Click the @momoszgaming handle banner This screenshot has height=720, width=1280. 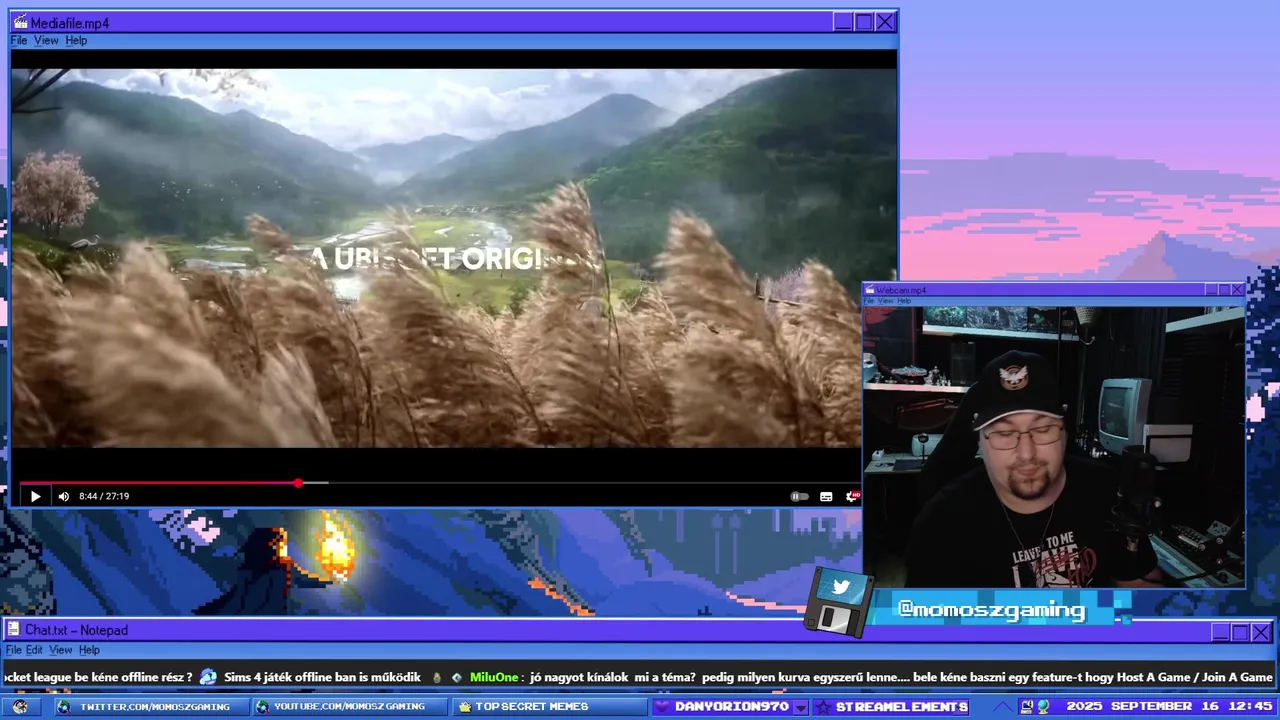coord(991,610)
